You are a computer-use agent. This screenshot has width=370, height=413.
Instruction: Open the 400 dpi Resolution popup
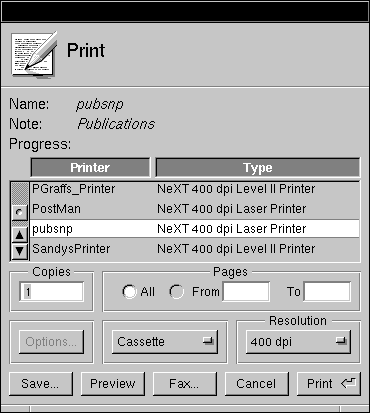pos(298,342)
